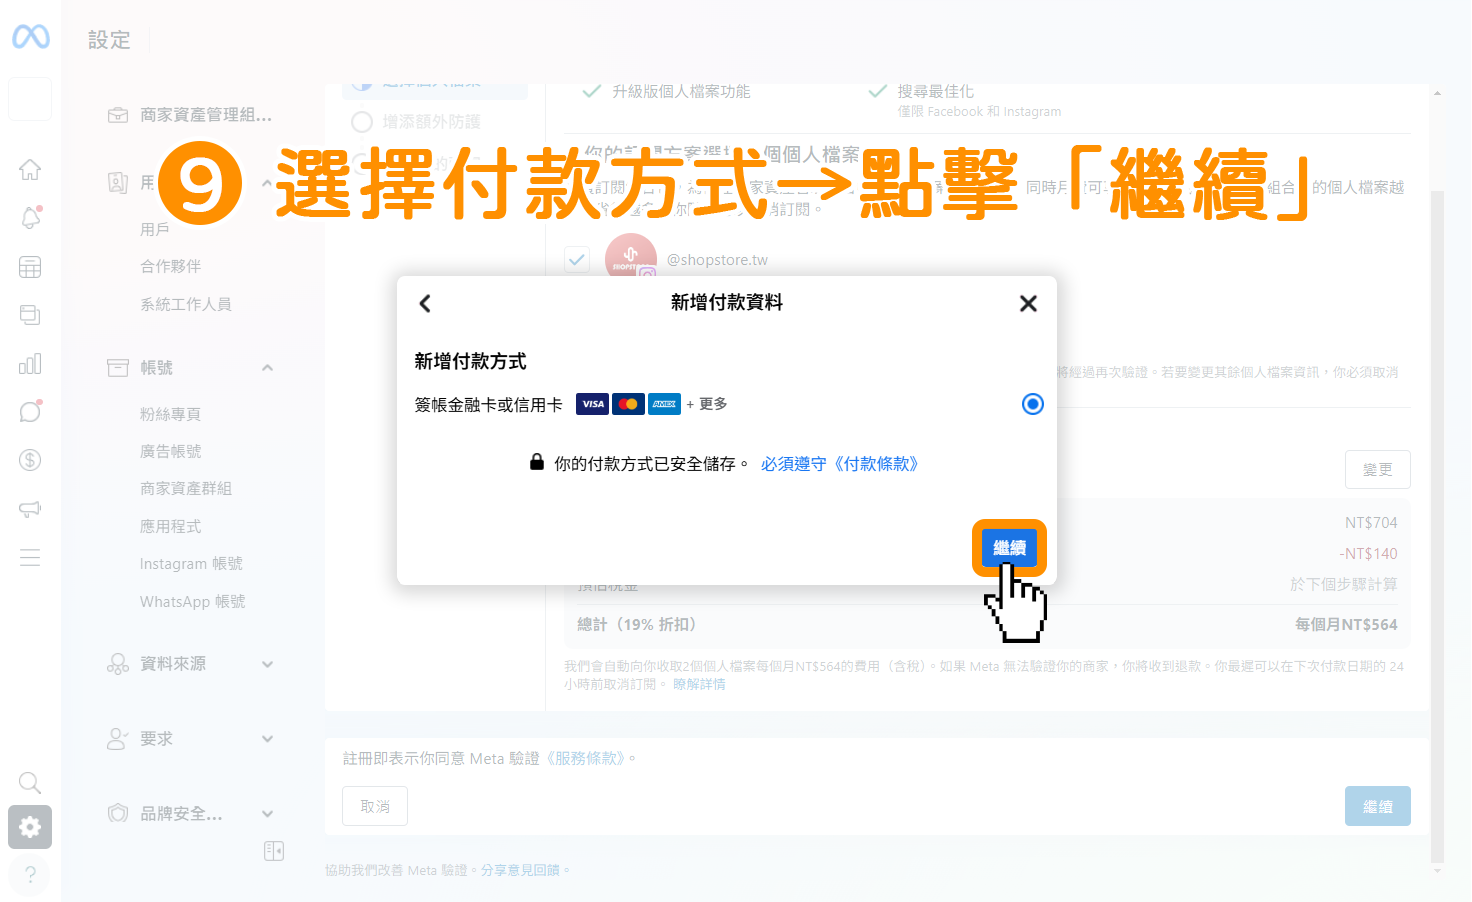Expand the 品牌安全 section
The width and height of the screenshot is (1472, 902).
[x=267, y=814]
